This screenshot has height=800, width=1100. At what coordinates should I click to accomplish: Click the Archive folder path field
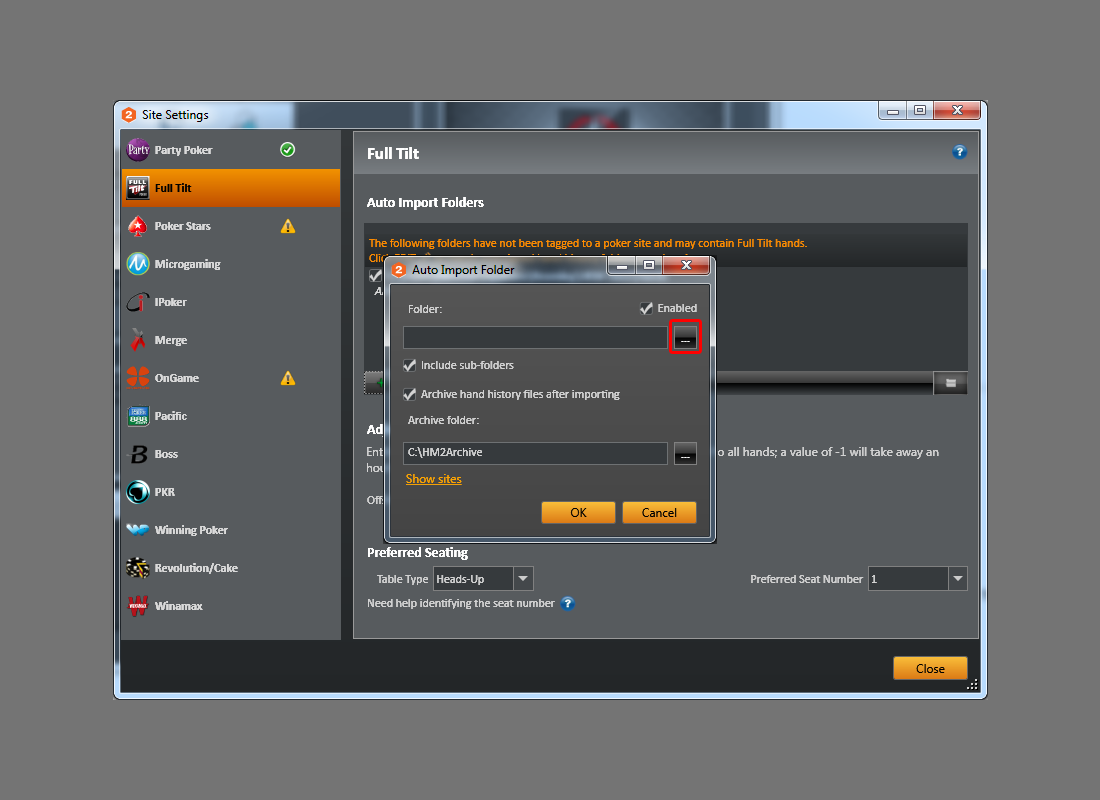(535, 453)
